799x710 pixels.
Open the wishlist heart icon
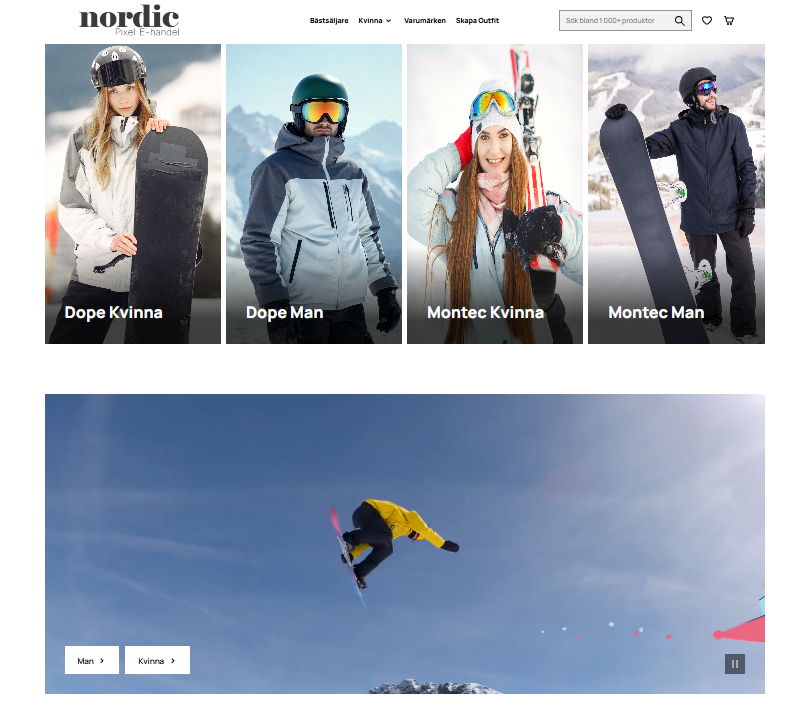[x=707, y=21]
